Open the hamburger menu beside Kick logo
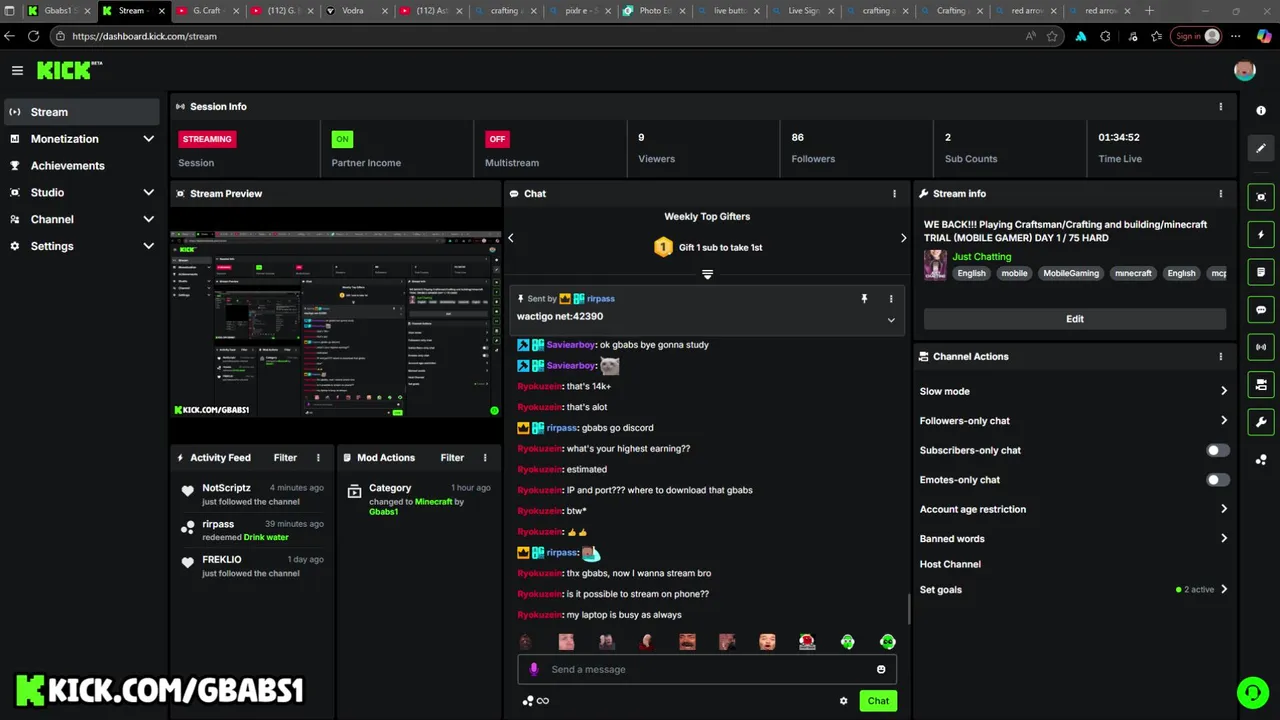Viewport: 1280px width, 720px height. pyautogui.click(x=17, y=70)
